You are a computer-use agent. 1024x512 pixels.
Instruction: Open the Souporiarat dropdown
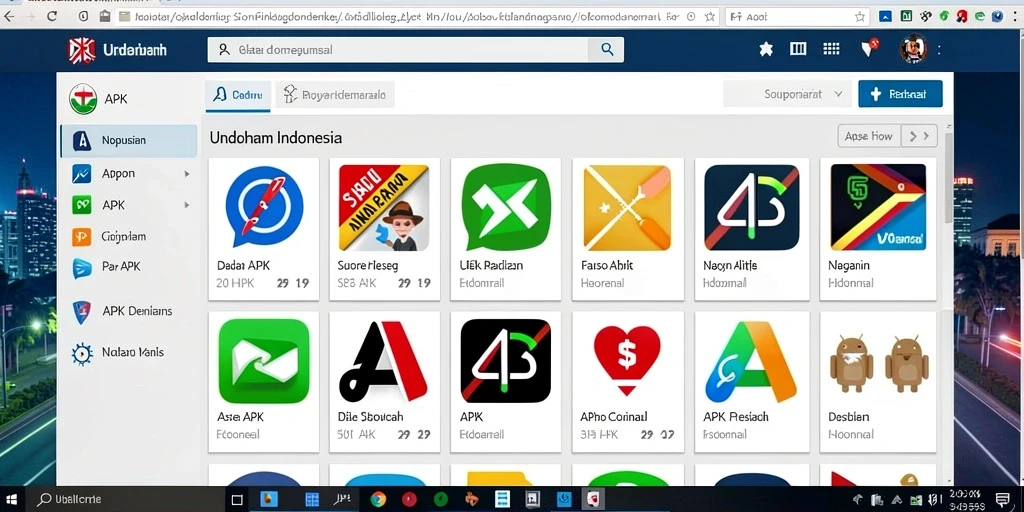(788, 94)
